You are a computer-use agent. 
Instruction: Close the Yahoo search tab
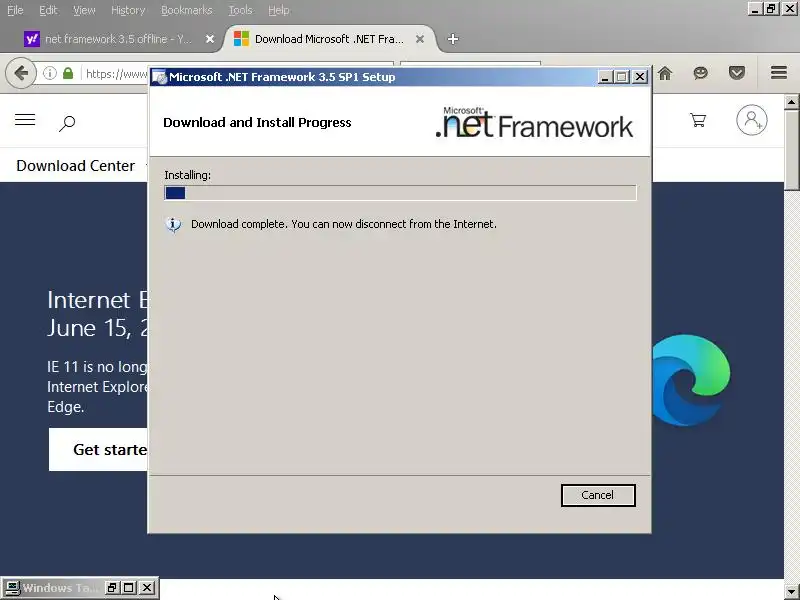pos(210,39)
